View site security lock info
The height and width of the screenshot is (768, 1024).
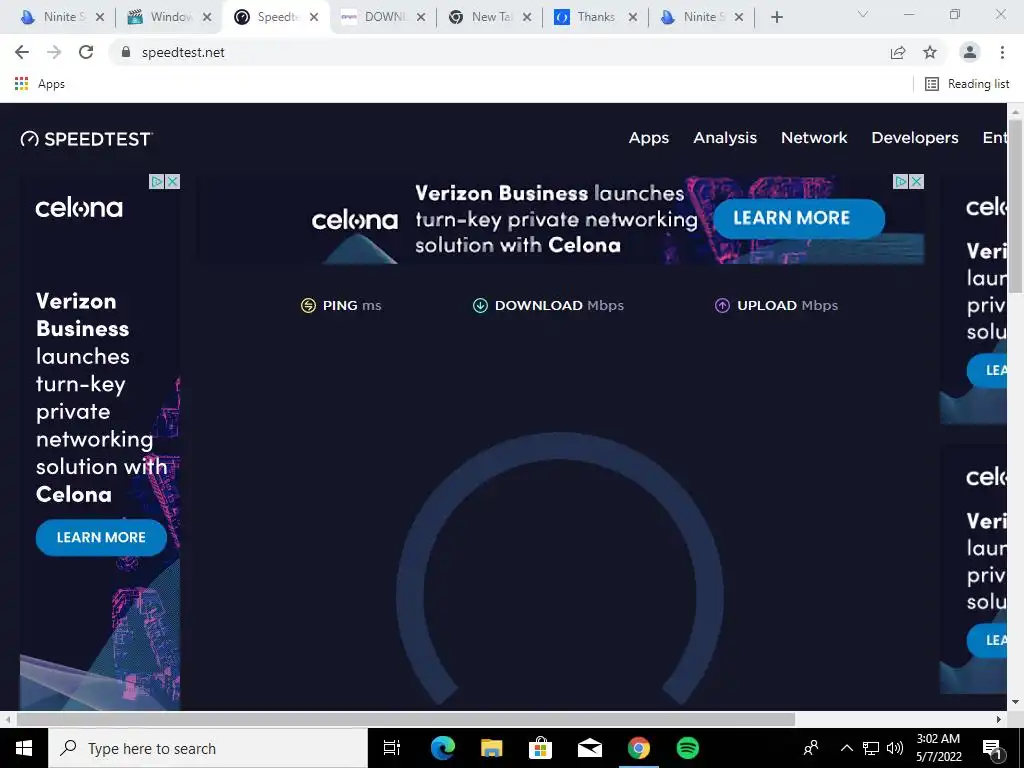[126, 52]
